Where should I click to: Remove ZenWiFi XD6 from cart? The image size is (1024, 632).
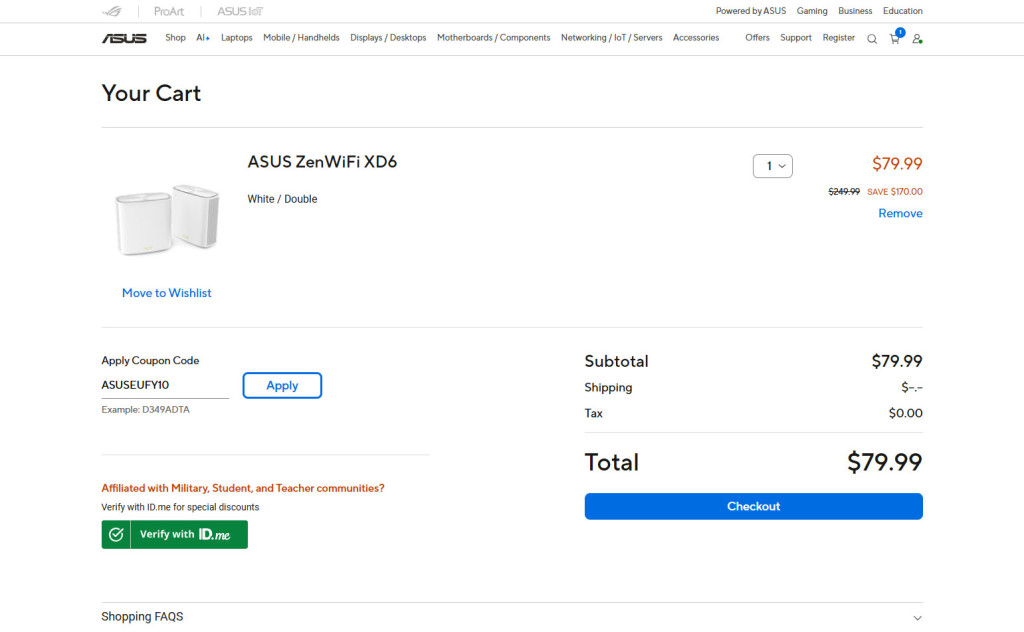click(x=900, y=214)
